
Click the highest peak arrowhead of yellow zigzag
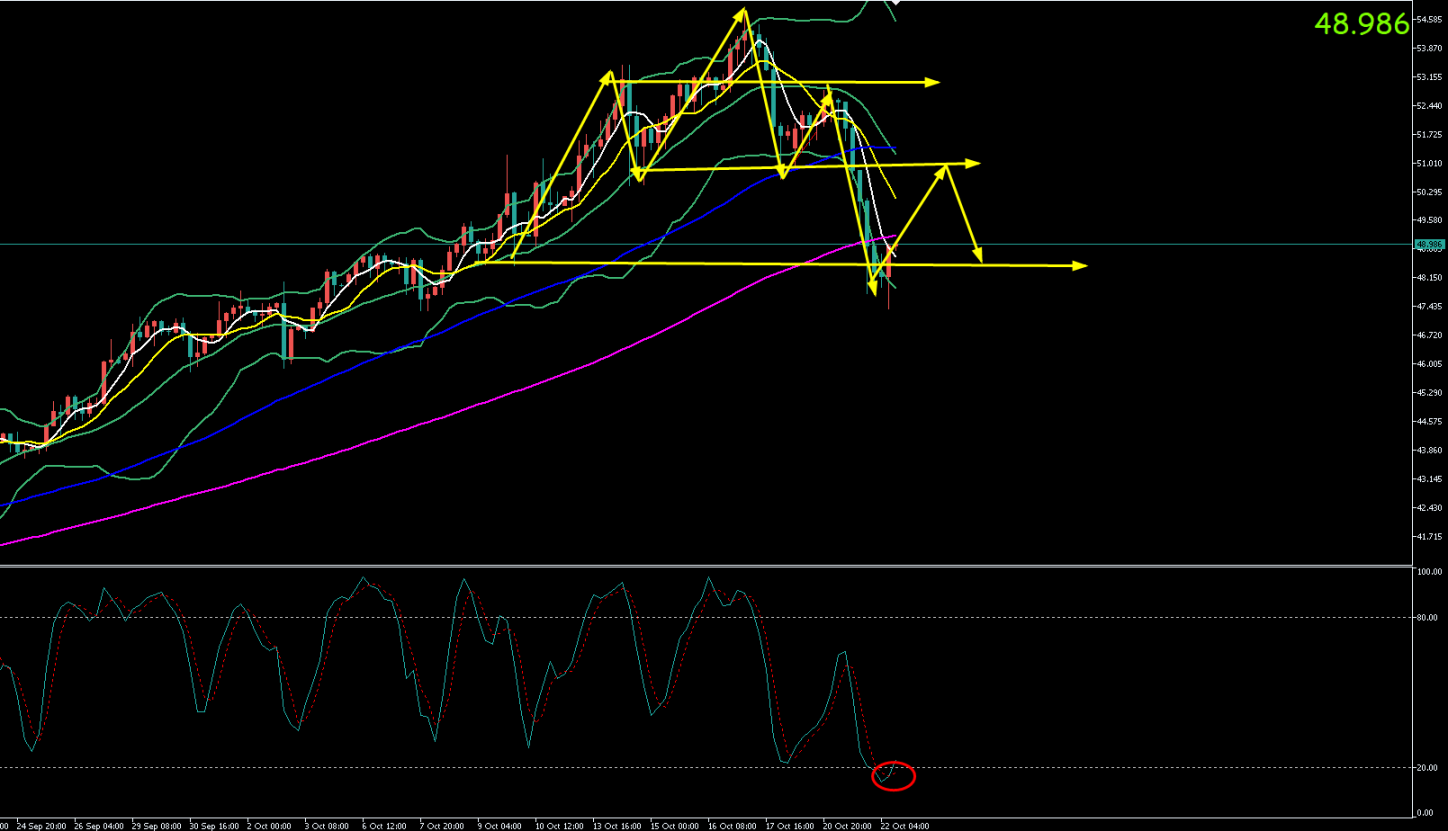click(743, 12)
